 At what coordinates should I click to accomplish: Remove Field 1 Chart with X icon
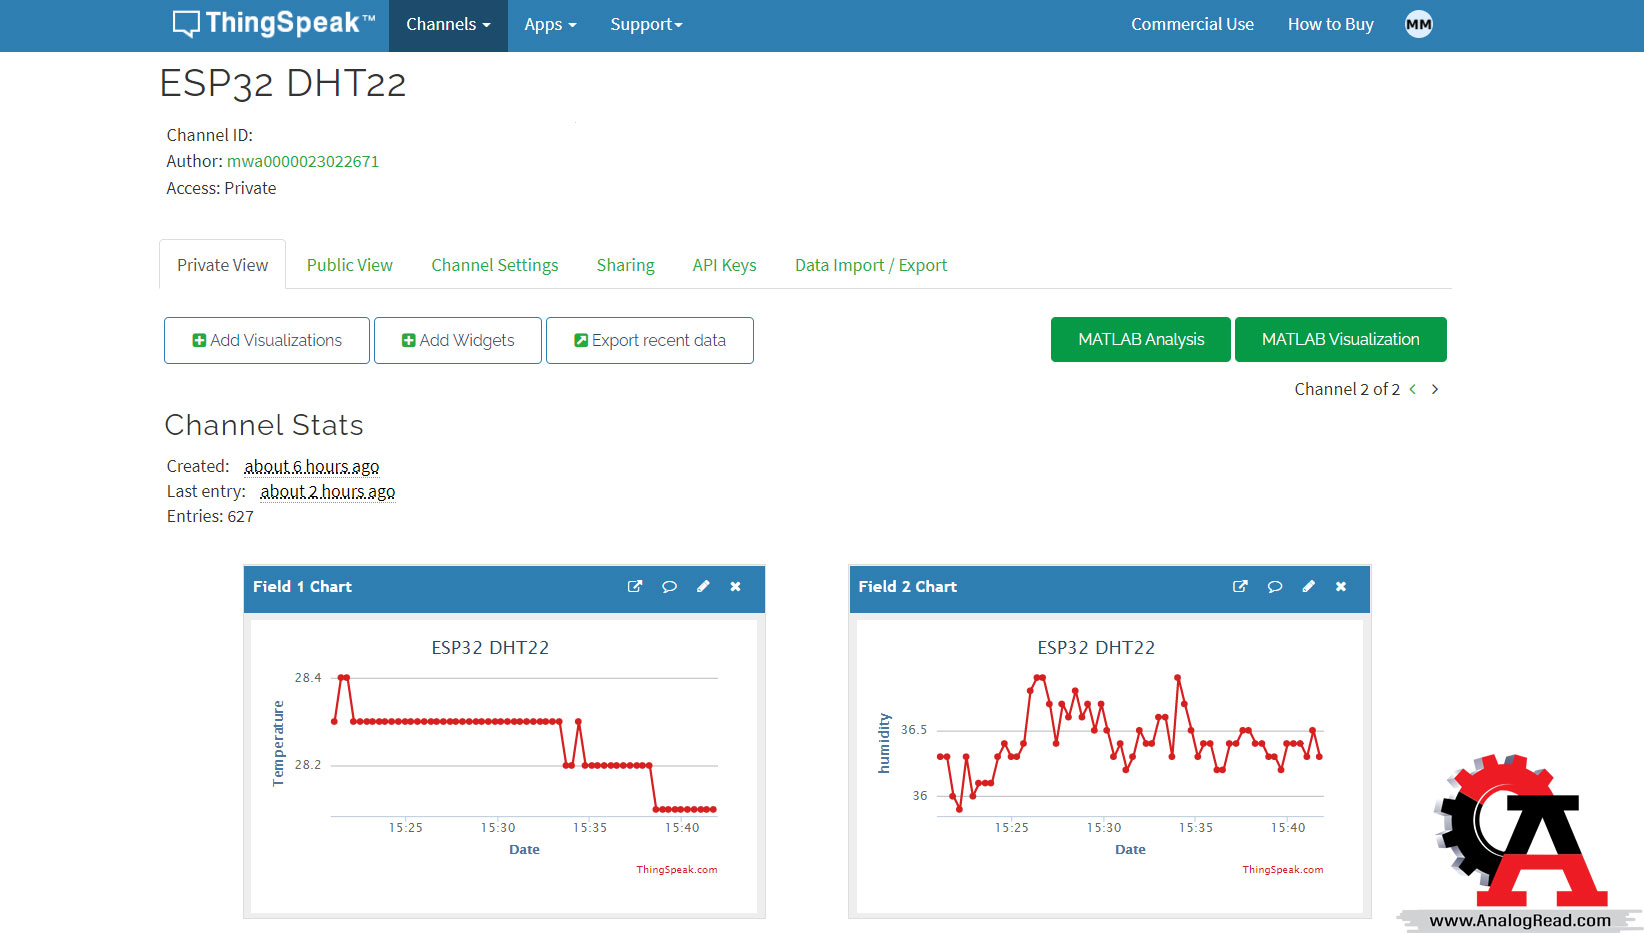[735, 587]
